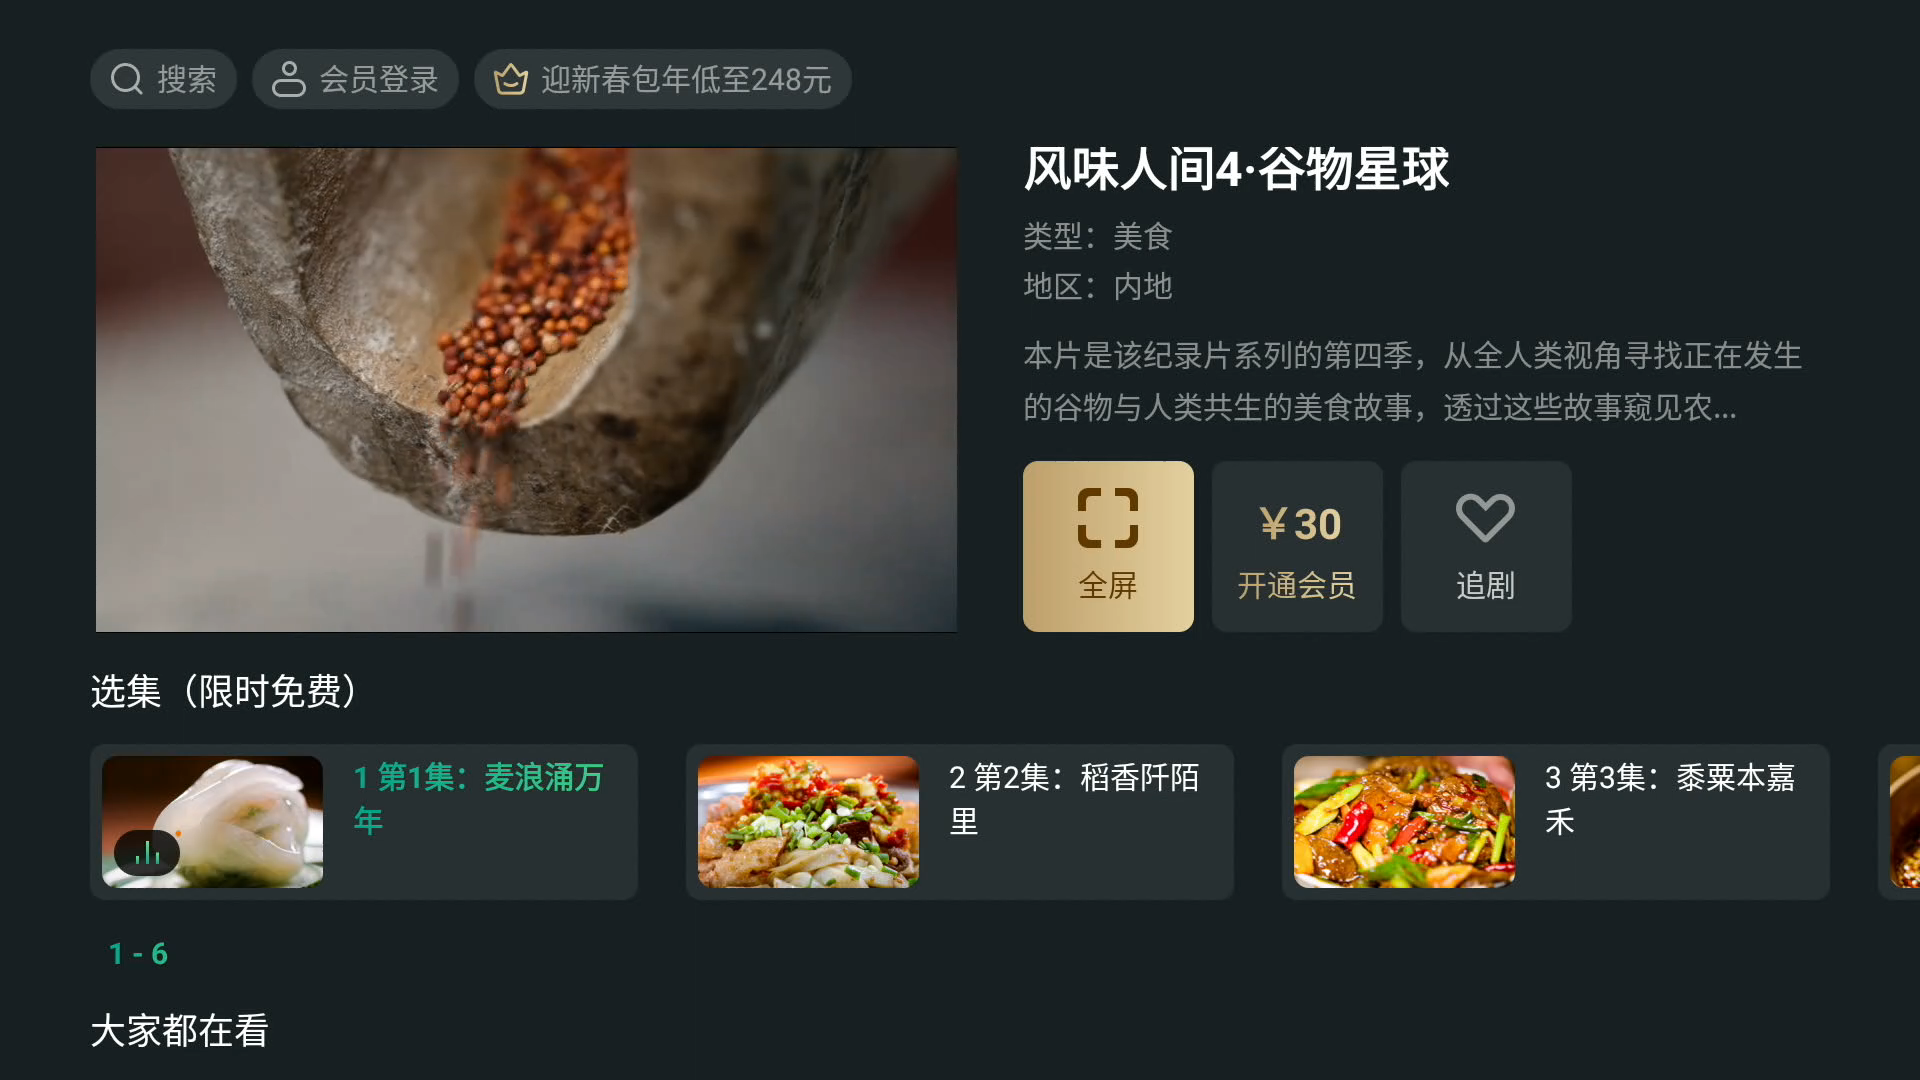Click the crown icon for the New Year promotion

pyautogui.click(x=511, y=79)
